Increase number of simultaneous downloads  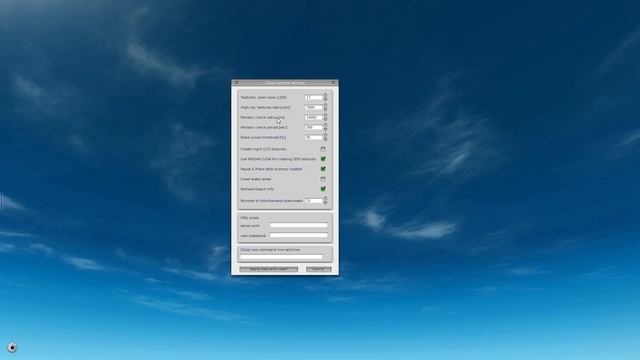pyautogui.click(x=325, y=198)
